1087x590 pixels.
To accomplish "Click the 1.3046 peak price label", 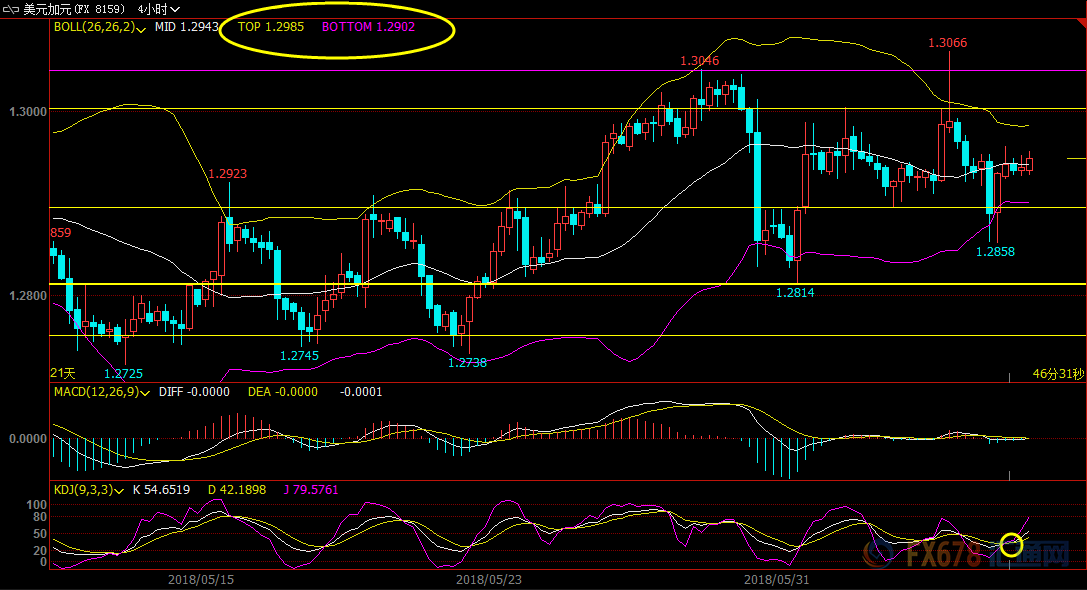I will (699, 61).
